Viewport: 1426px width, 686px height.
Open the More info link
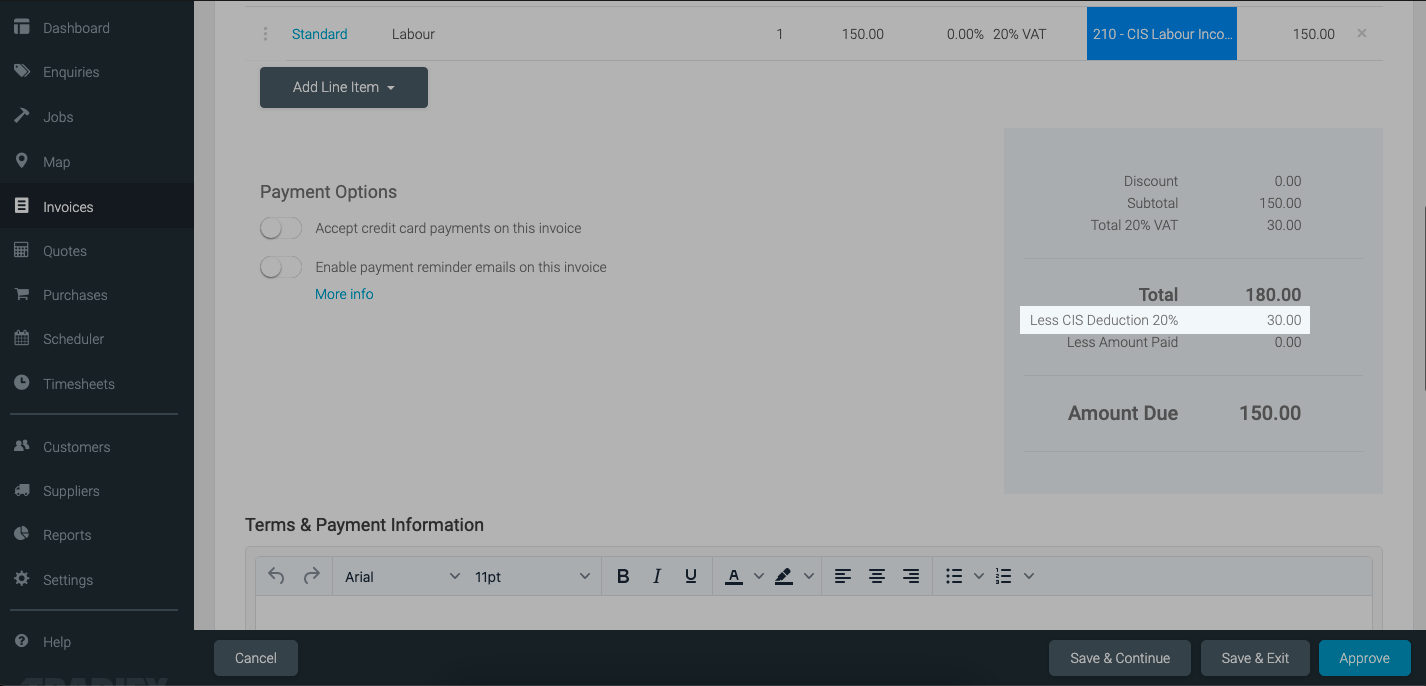pos(344,294)
